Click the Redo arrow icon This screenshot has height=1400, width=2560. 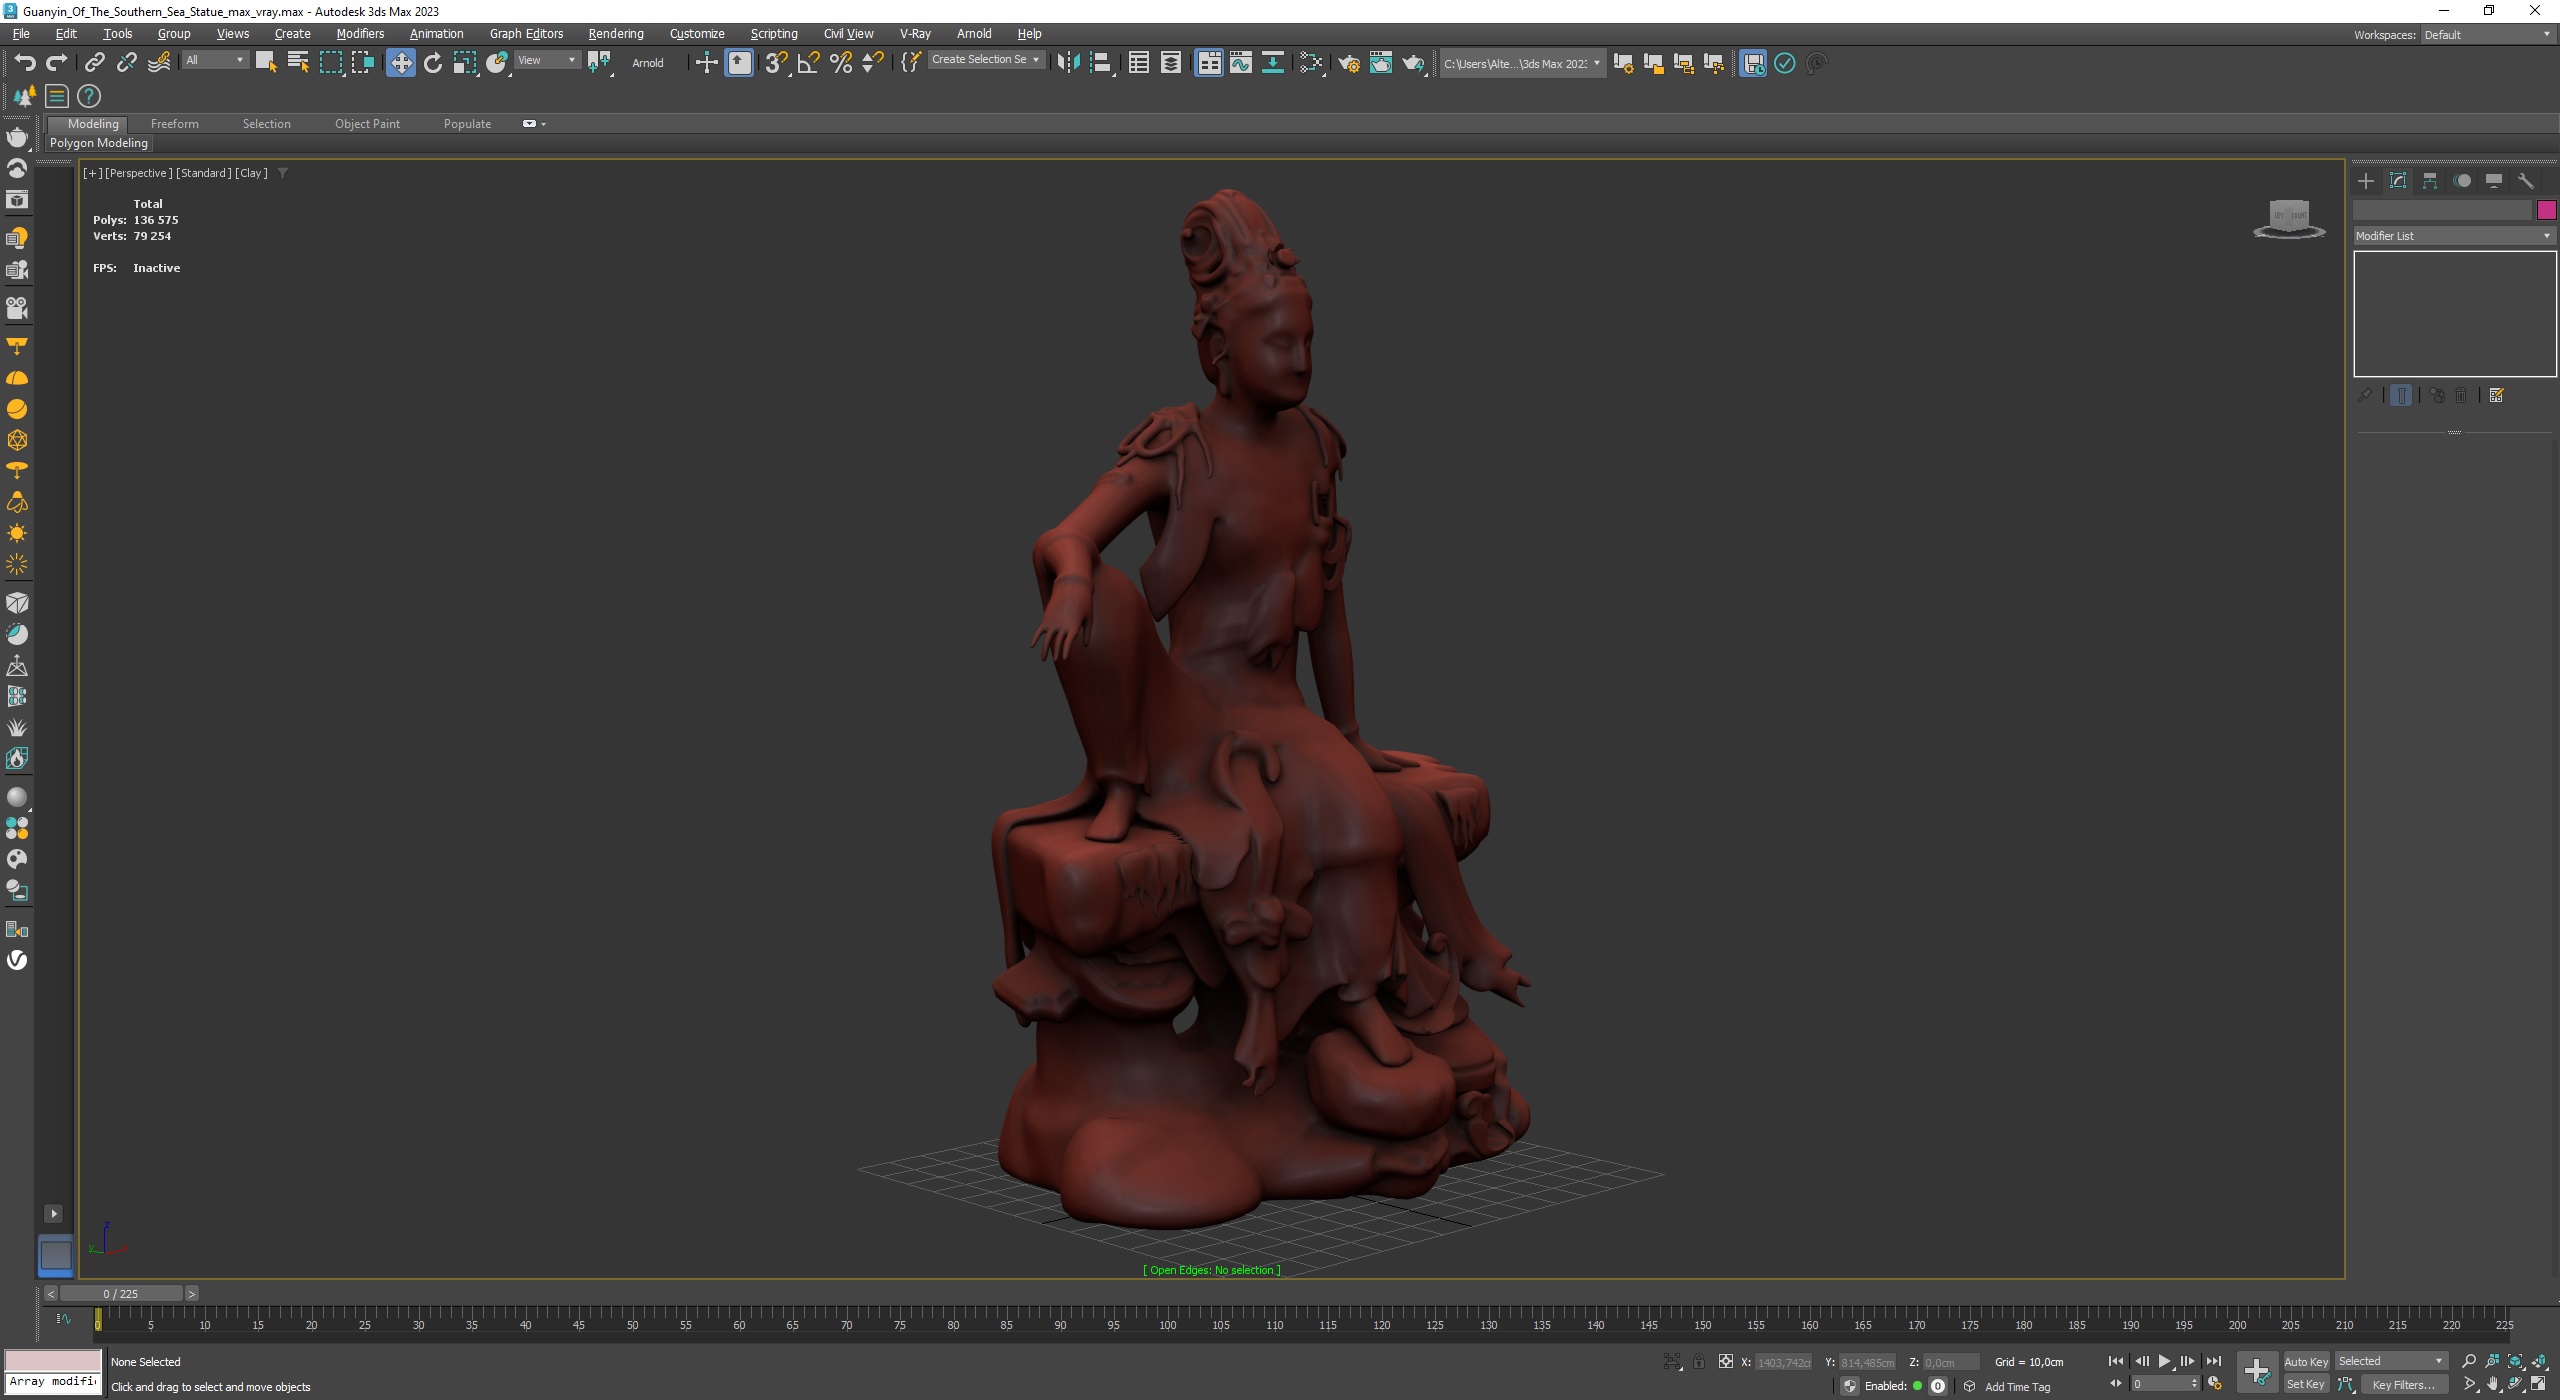tap(57, 63)
